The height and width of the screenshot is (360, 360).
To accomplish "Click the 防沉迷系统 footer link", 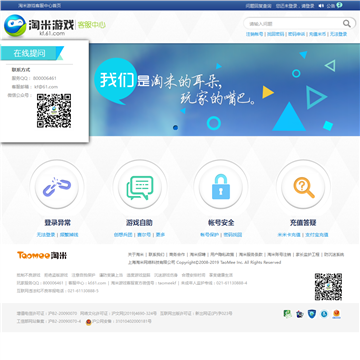I will 334,255.
